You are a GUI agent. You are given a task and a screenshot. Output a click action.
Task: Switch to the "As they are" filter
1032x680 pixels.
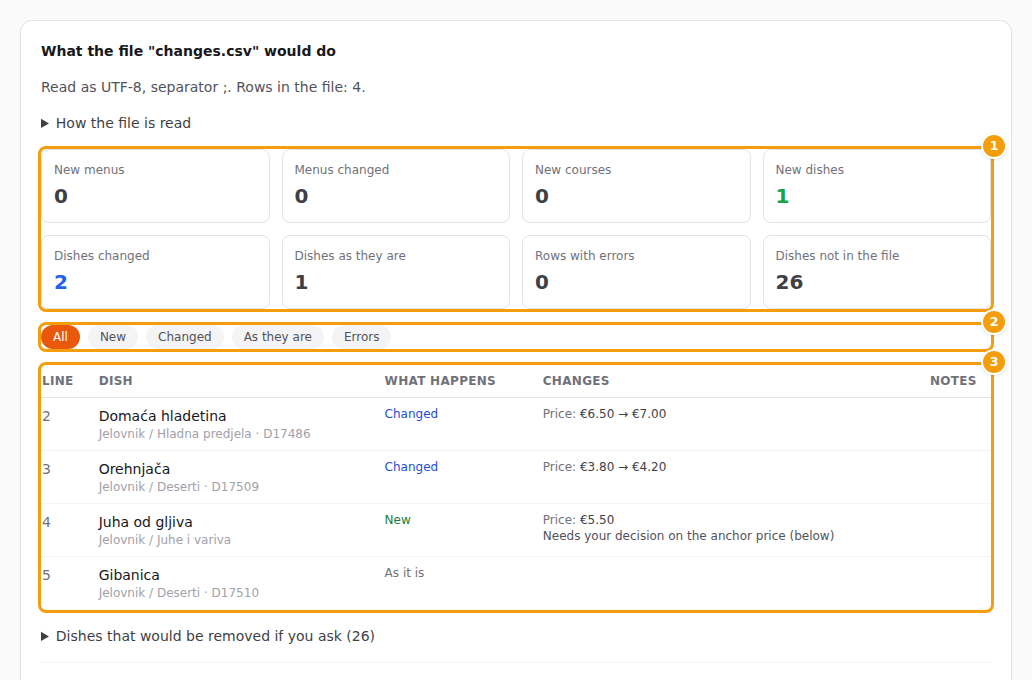point(278,336)
